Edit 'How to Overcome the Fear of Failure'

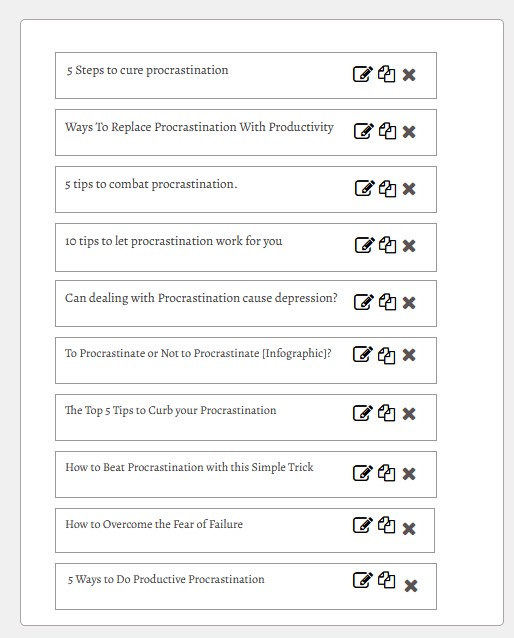coord(362,525)
